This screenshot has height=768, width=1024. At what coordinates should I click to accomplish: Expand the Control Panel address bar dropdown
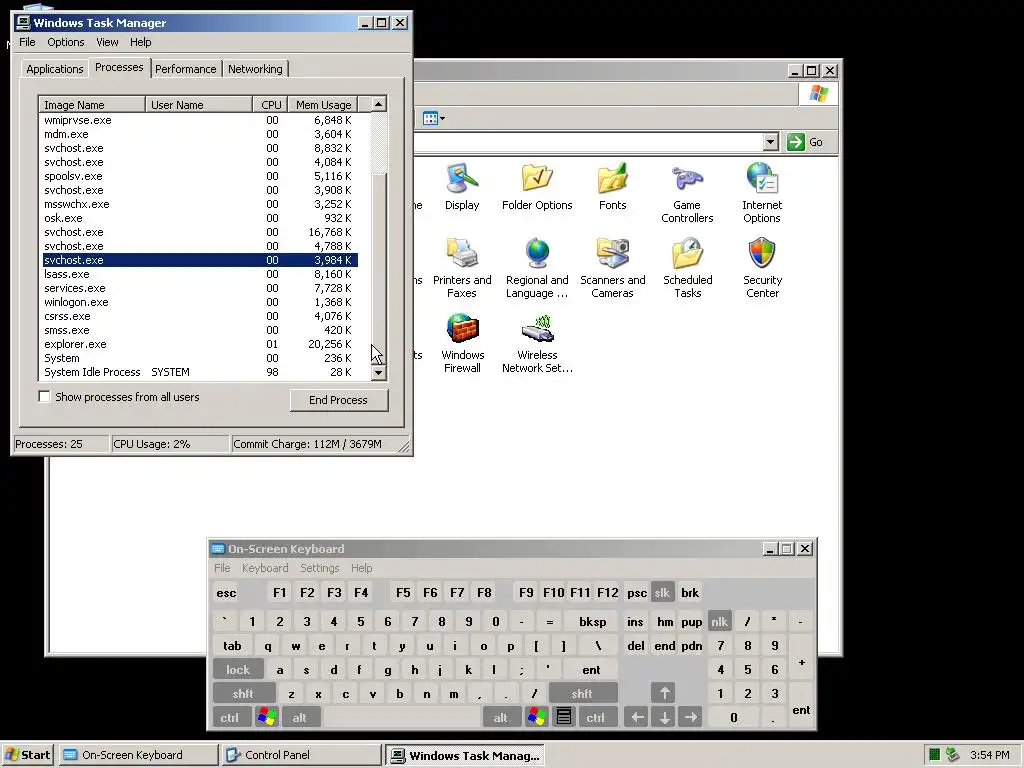[771, 142]
